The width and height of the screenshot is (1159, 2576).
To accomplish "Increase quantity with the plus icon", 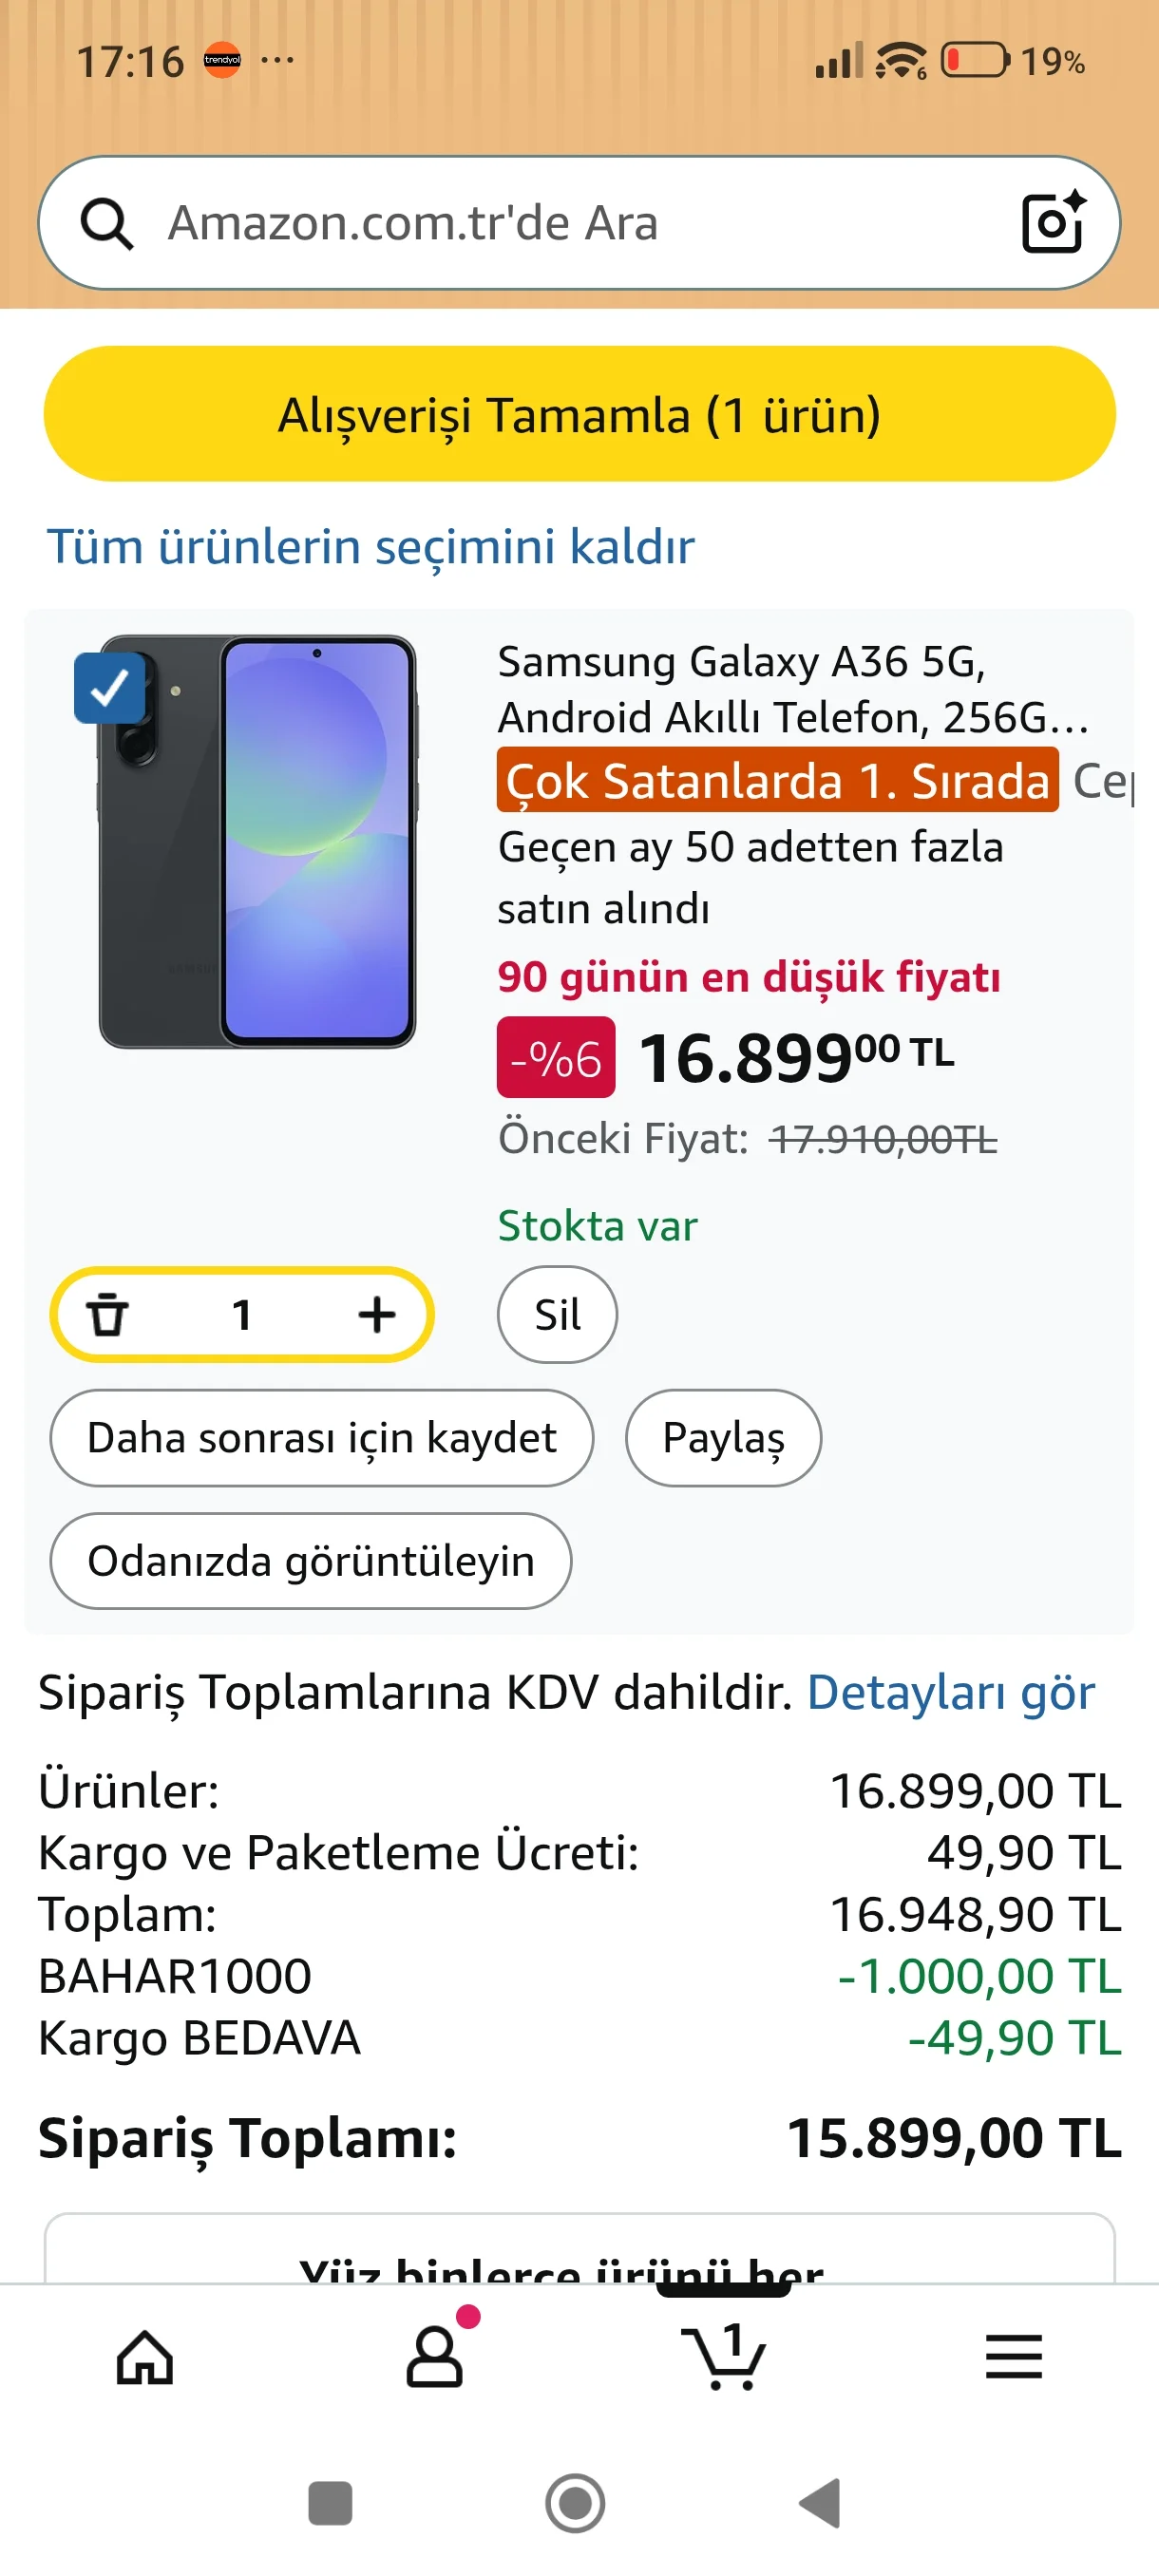I will pos(376,1314).
